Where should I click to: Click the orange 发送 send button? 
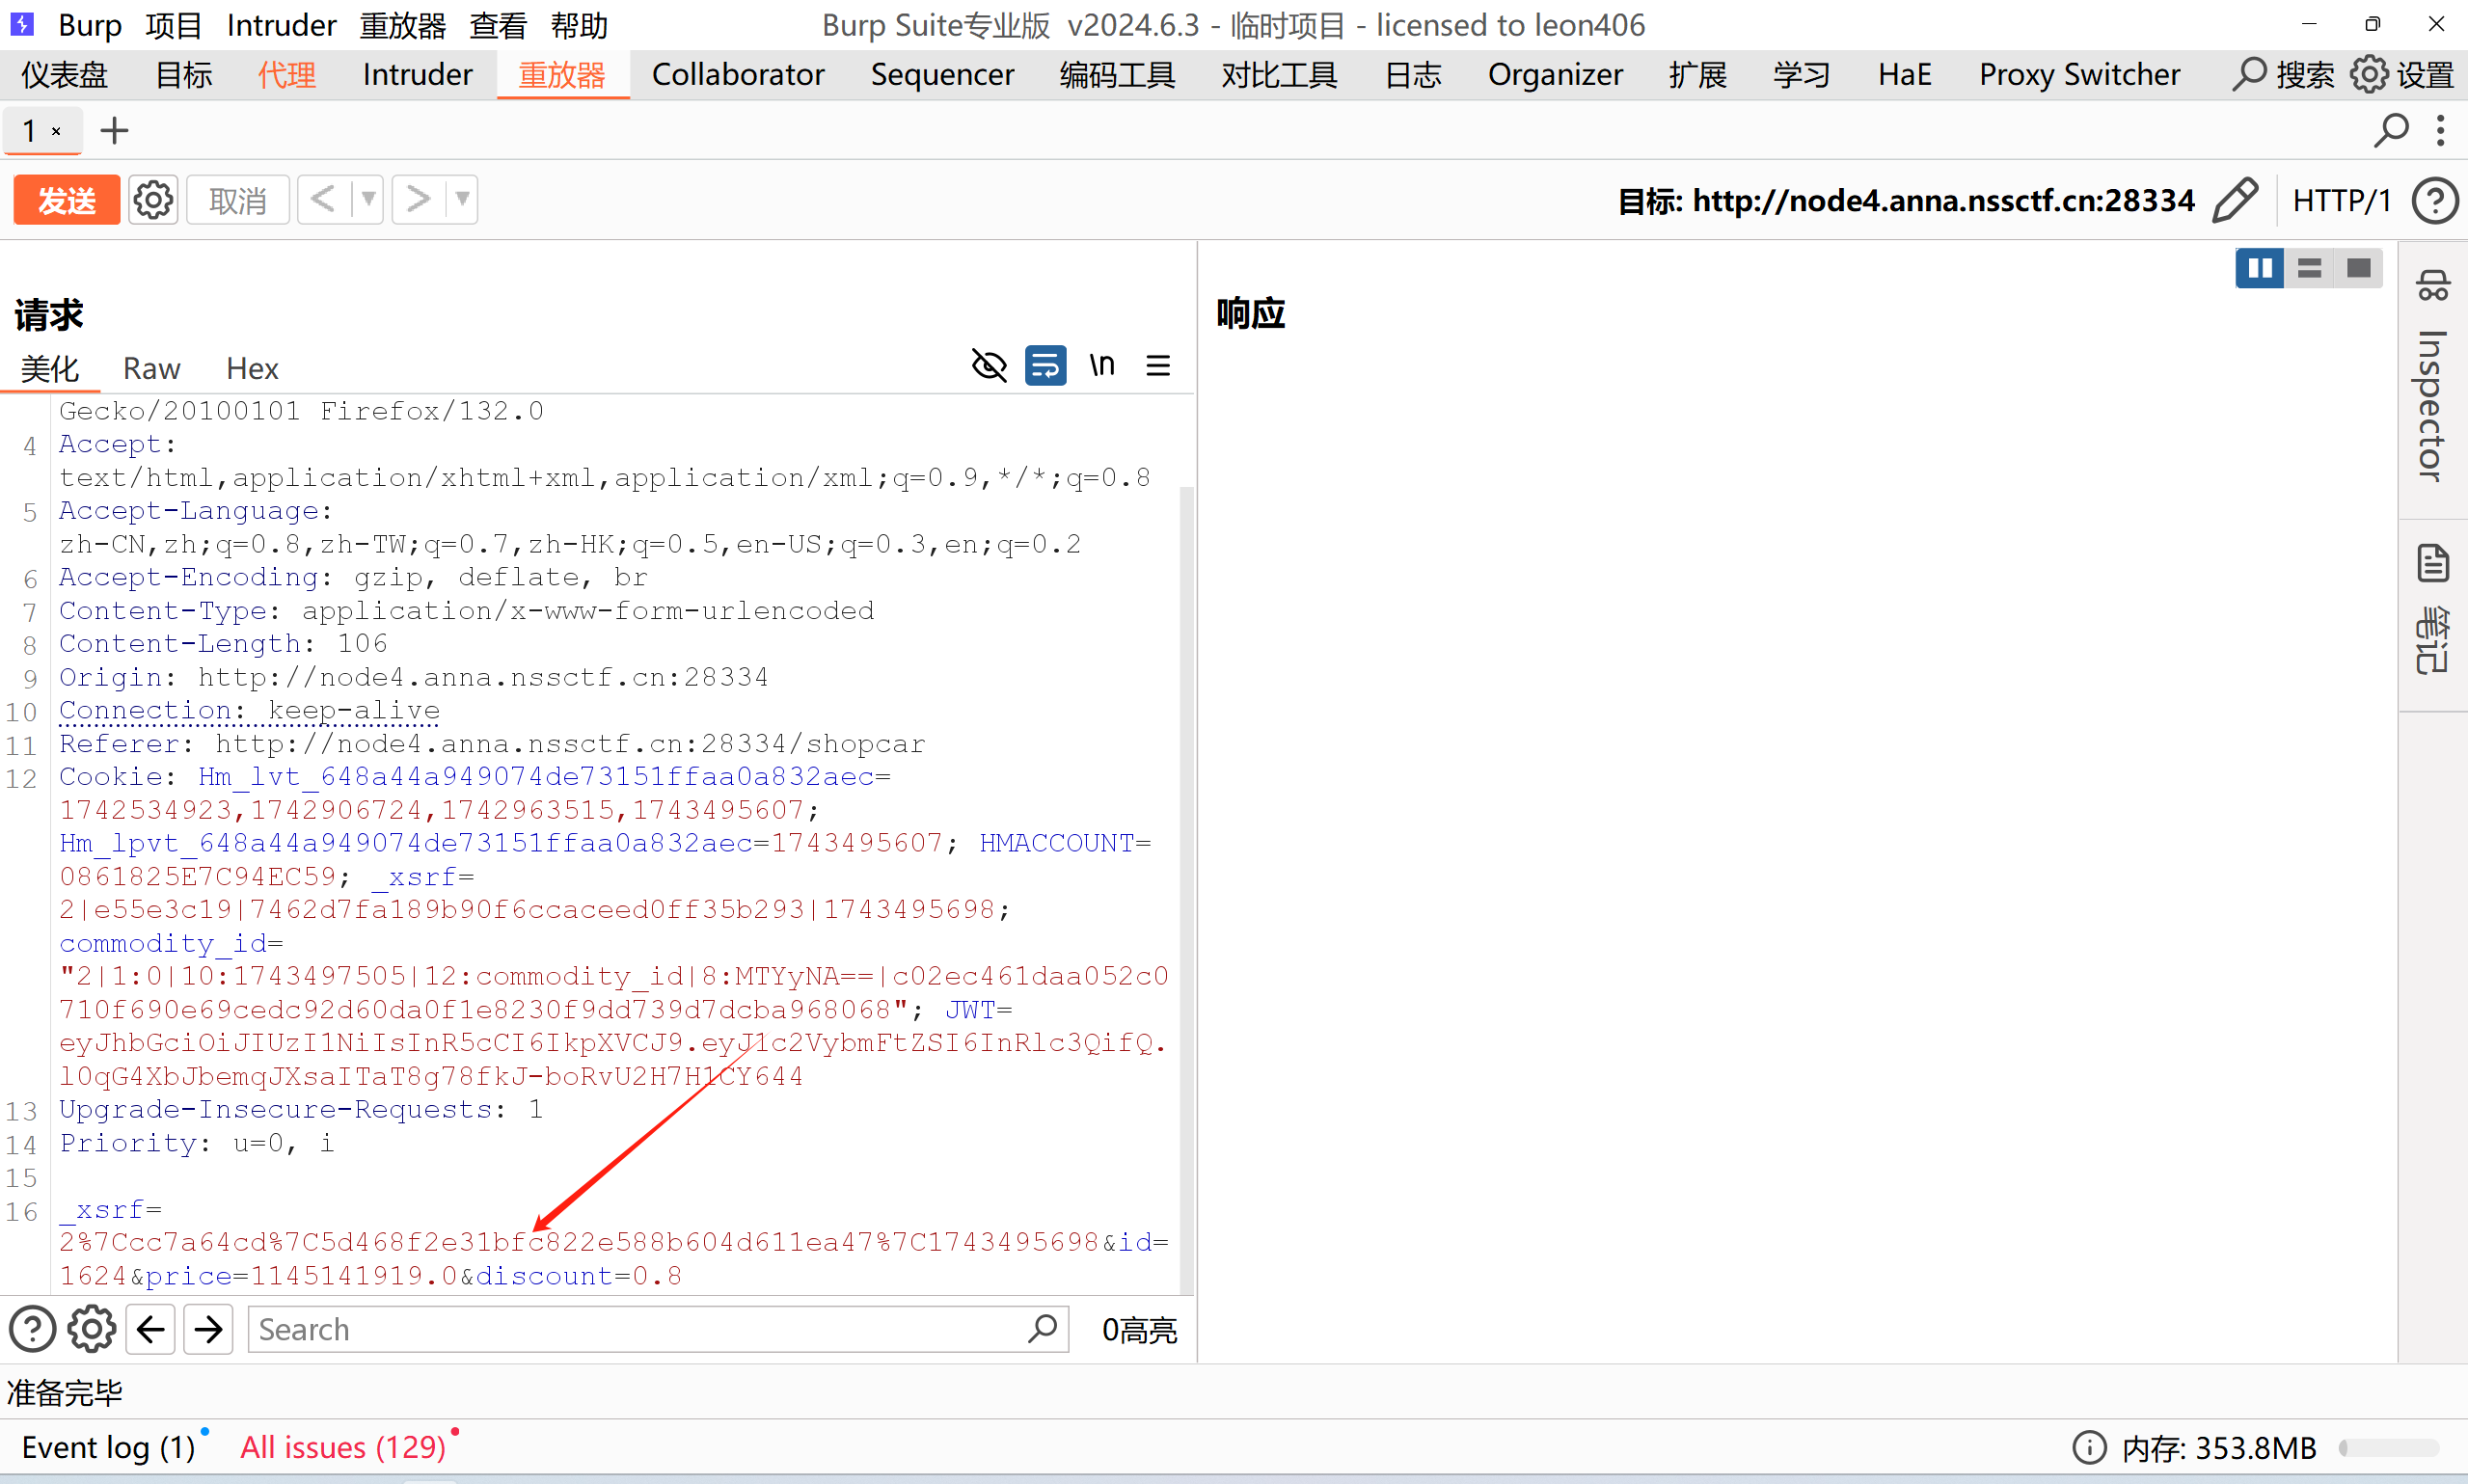click(x=67, y=201)
